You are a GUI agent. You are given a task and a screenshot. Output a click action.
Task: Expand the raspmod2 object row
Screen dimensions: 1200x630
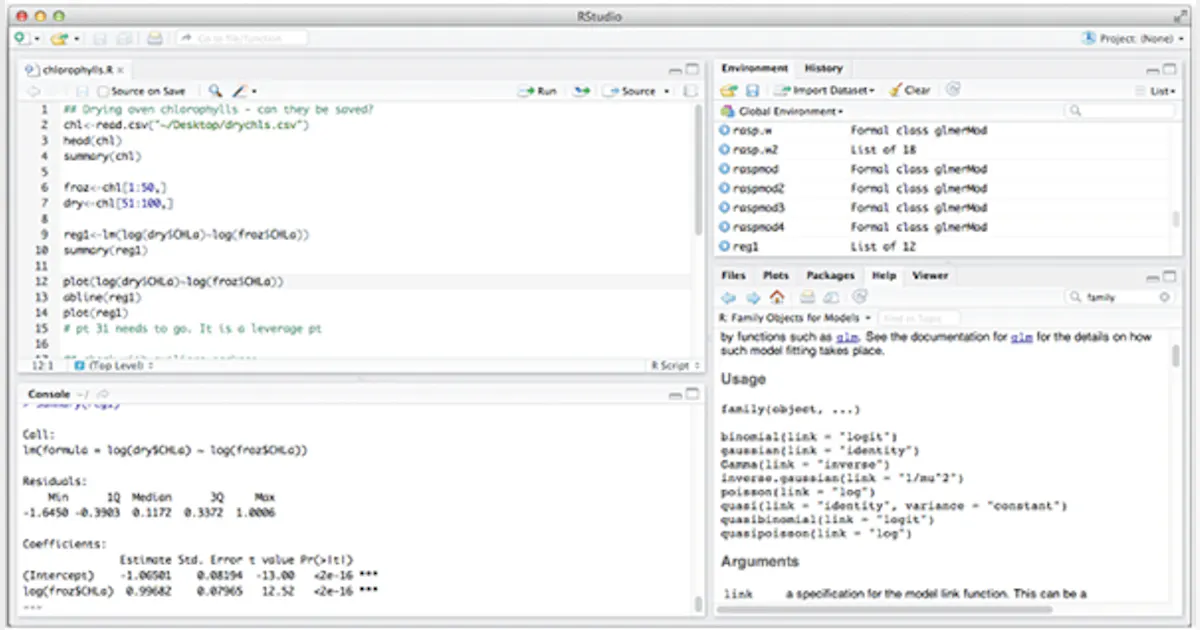[725, 188]
